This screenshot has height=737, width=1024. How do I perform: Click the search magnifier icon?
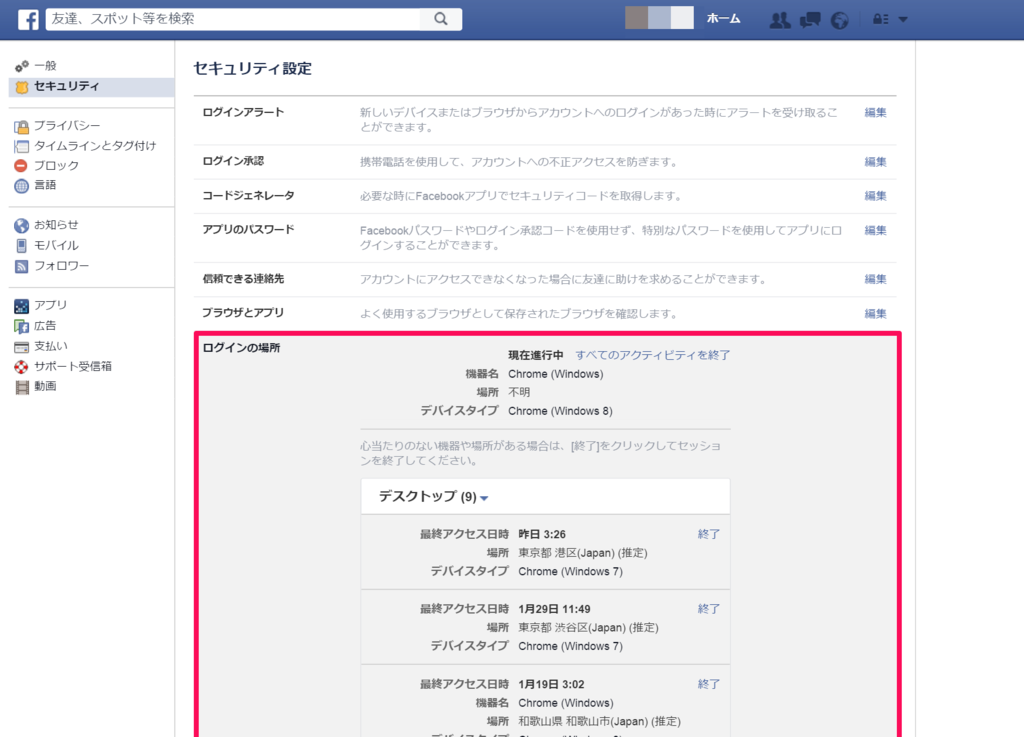tap(441, 19)
